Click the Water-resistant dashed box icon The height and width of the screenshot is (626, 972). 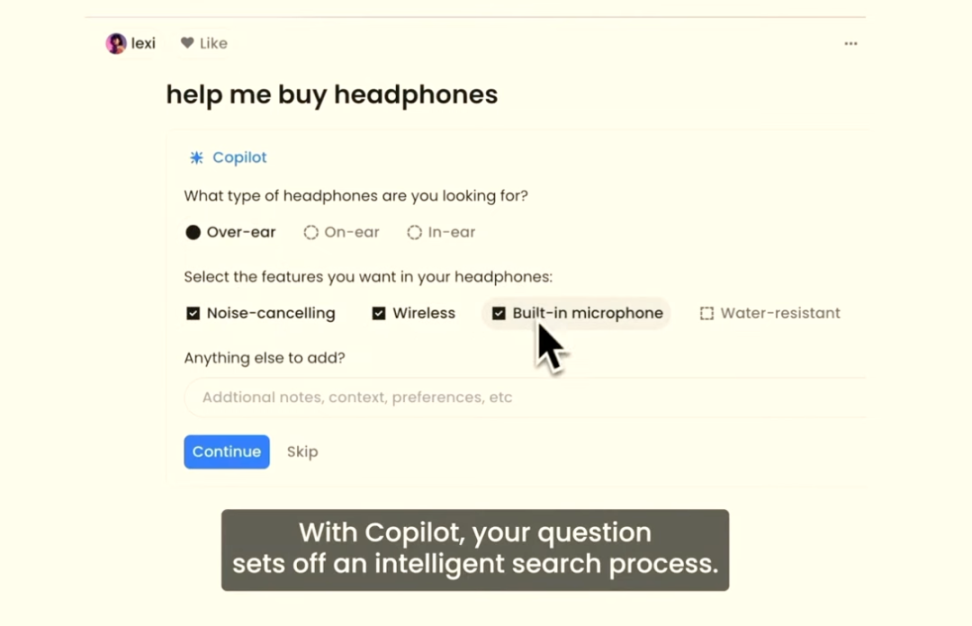click(707, 313)
